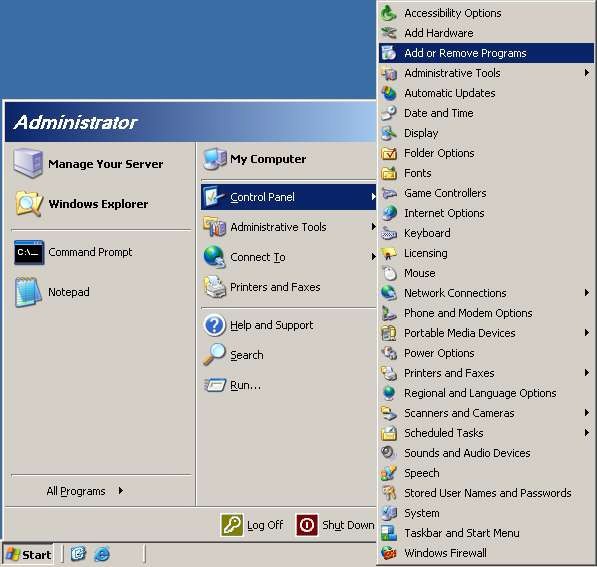This screenshot has height=567, width=597.
Task: Expand the Scheduled Tasks submenu arrow
Action: pyautogui.click(x=587, y=433)
